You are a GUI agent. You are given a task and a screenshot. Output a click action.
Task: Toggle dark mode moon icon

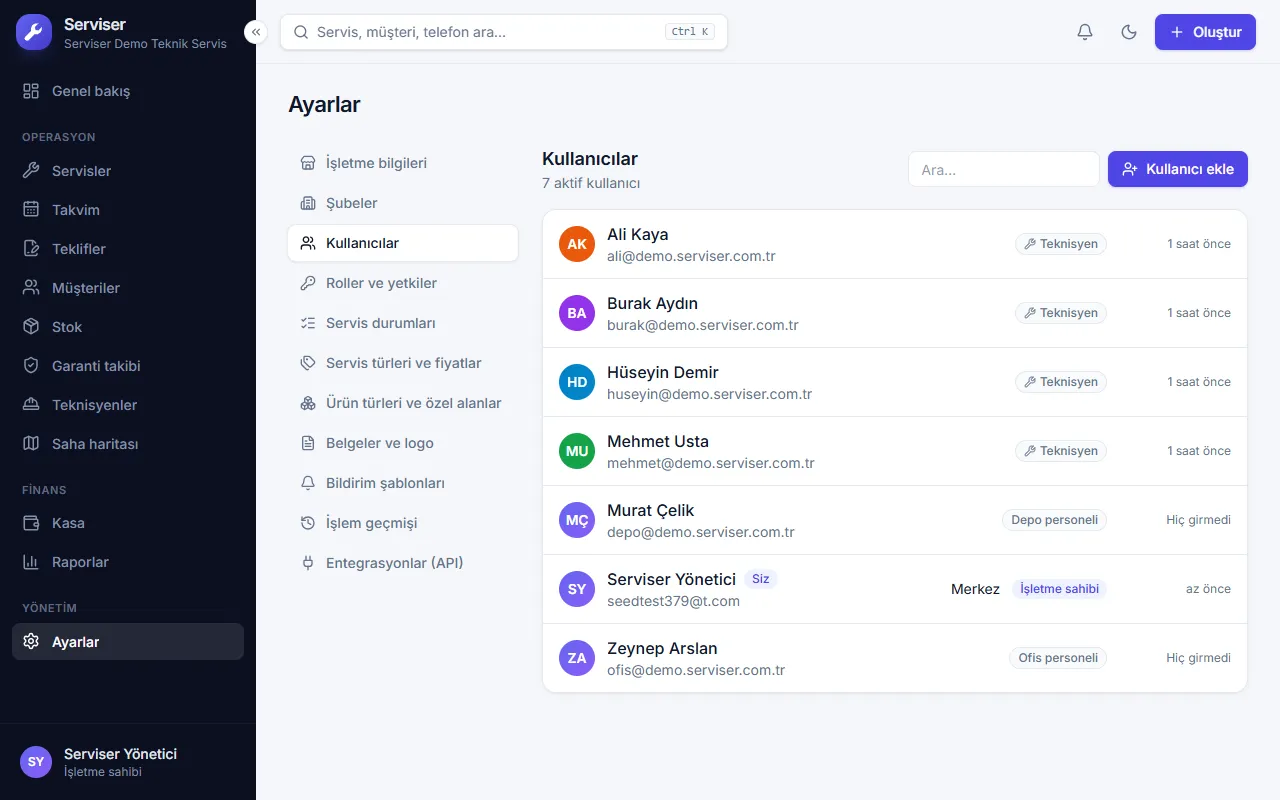1129,32
